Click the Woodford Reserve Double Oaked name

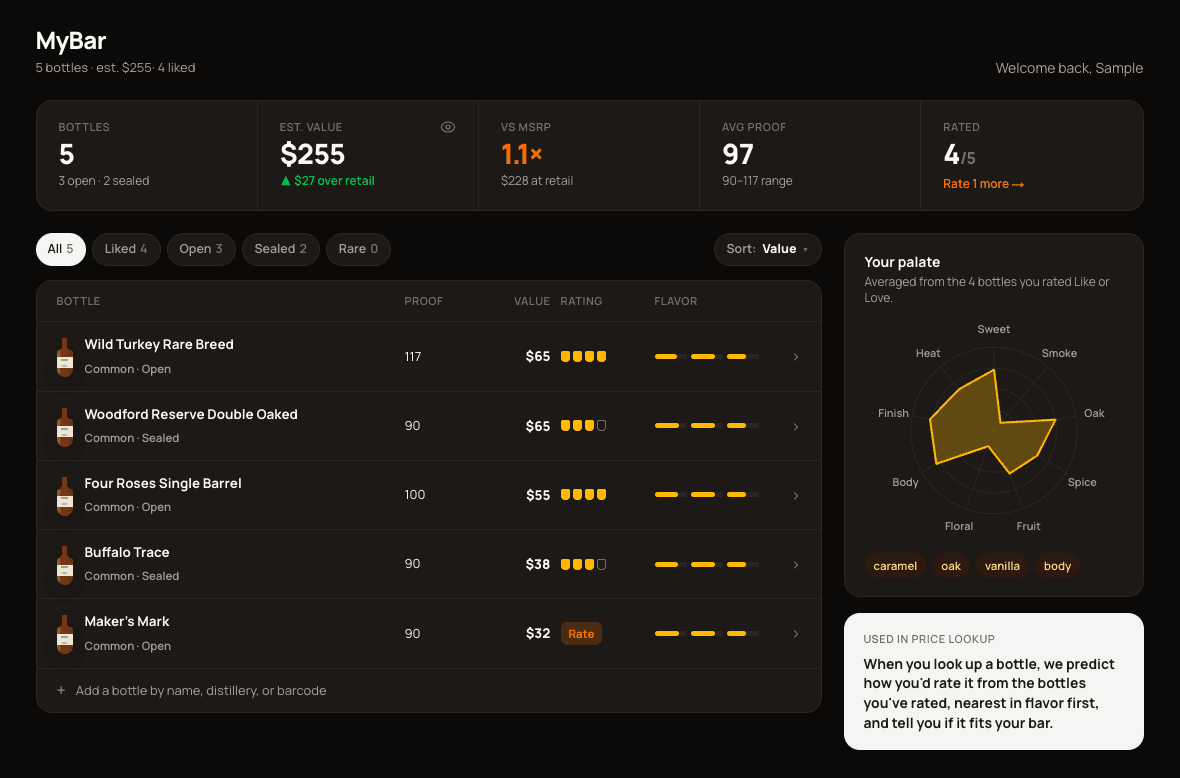[x=191, y=414]
